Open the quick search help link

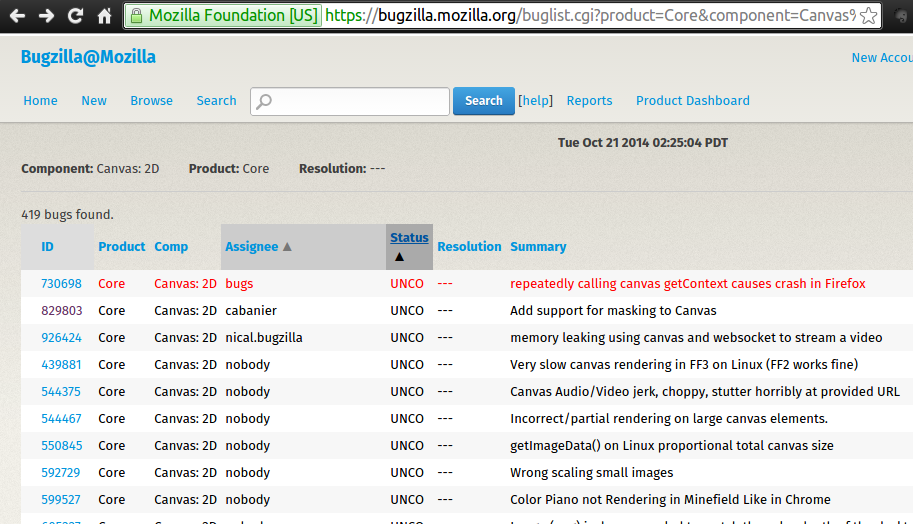pyautogui.click(x=535, y=101)
